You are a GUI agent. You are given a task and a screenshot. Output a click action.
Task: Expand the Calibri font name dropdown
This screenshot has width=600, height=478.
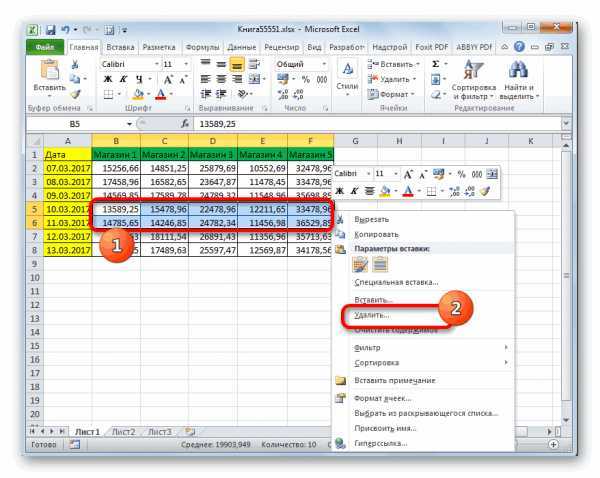tap(157, 64)
